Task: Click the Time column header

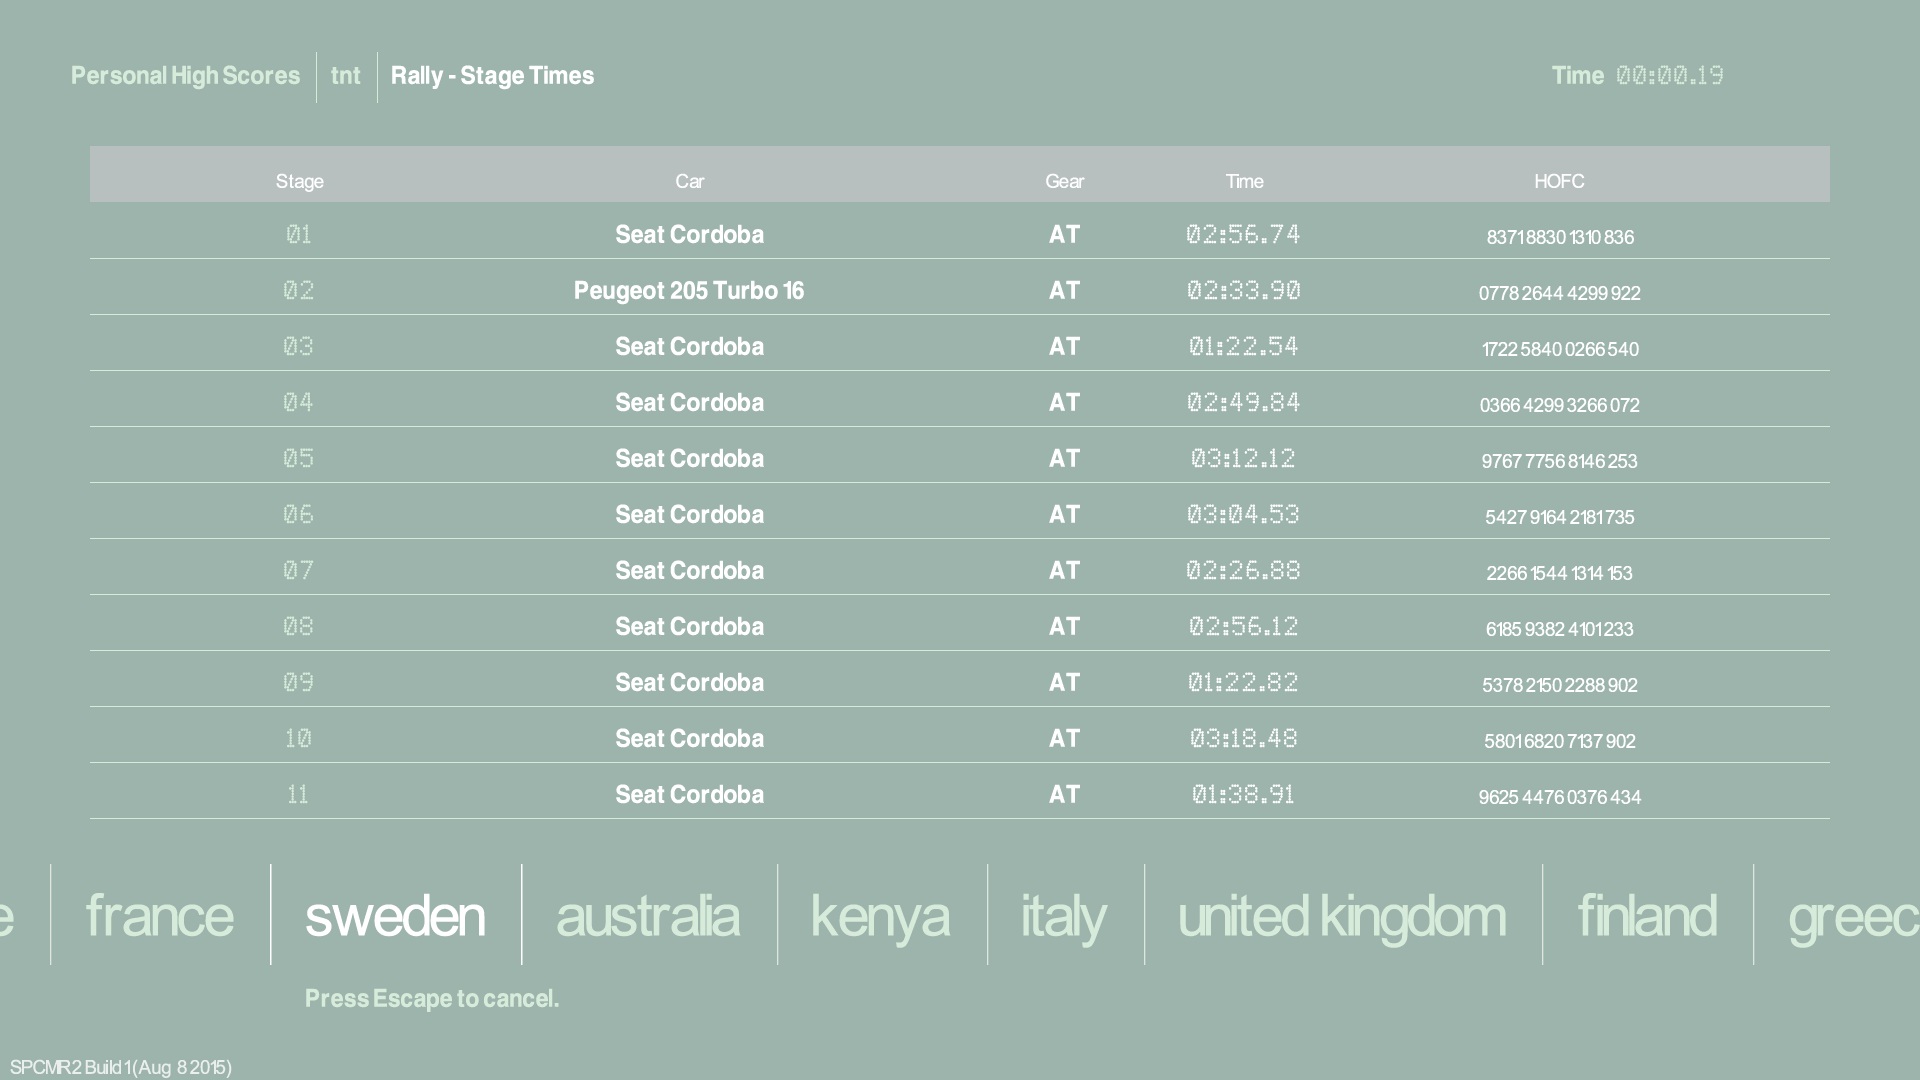Action: point(1244,181)
